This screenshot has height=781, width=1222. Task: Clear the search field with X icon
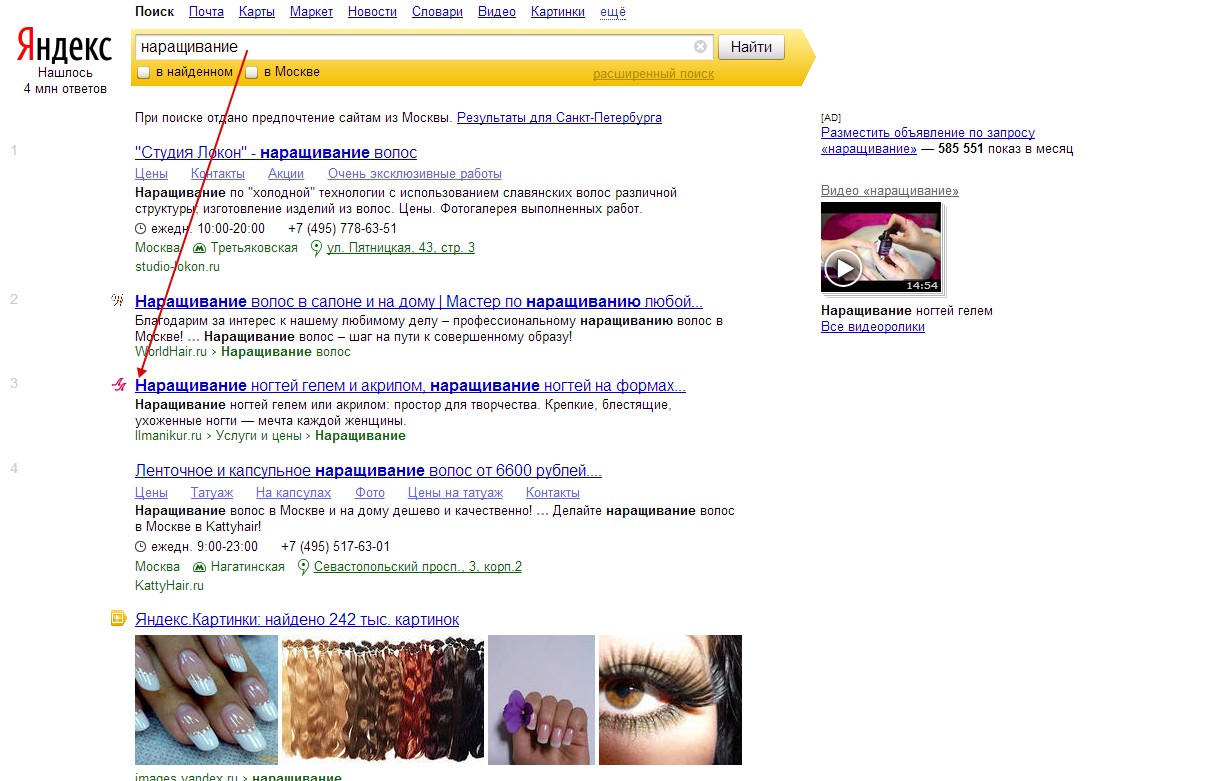pyautogui.click(x=700, y=46)
